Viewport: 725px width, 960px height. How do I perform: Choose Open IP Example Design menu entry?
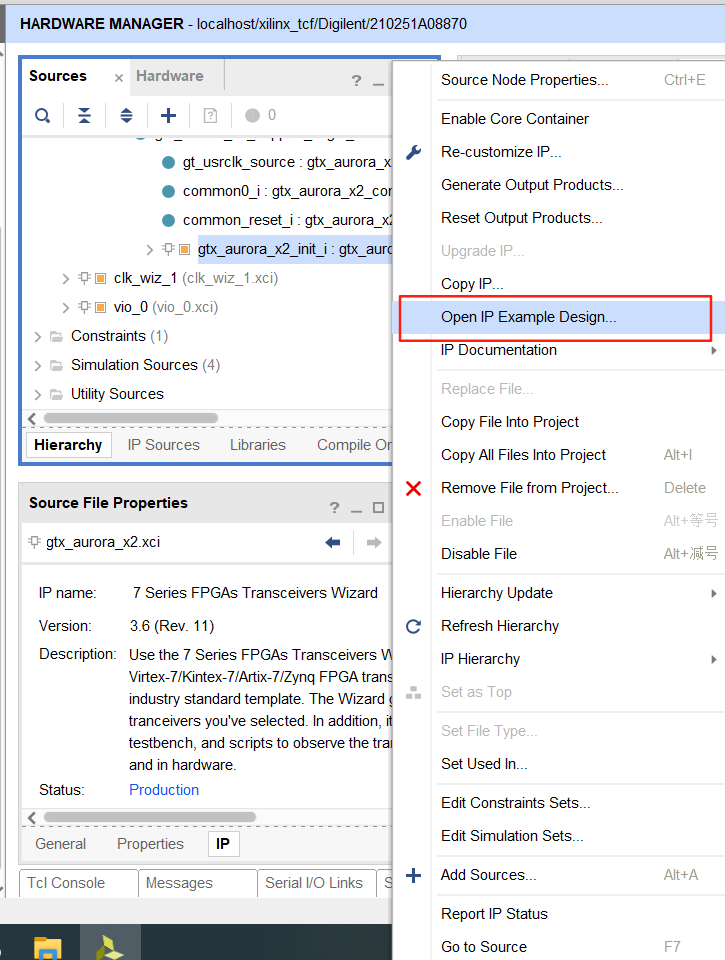tap(528, 317)
